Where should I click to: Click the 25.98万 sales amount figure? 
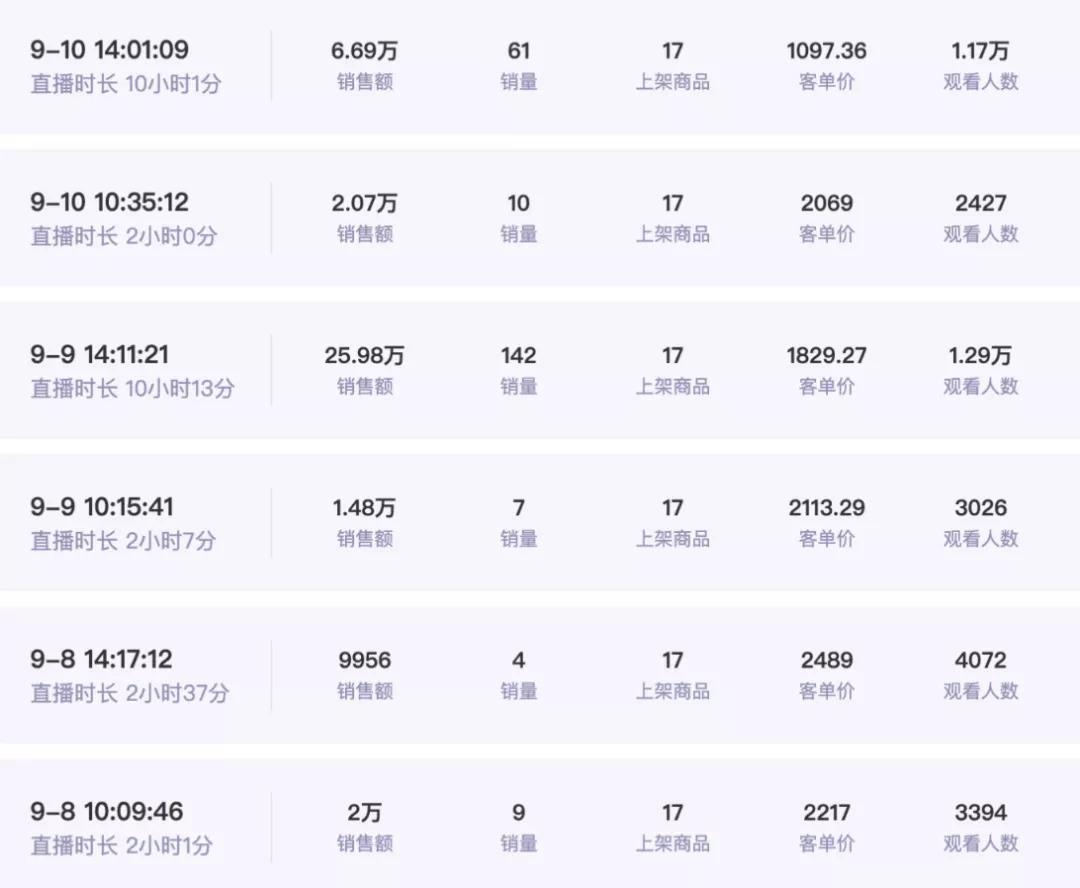[x=364, y=355]
